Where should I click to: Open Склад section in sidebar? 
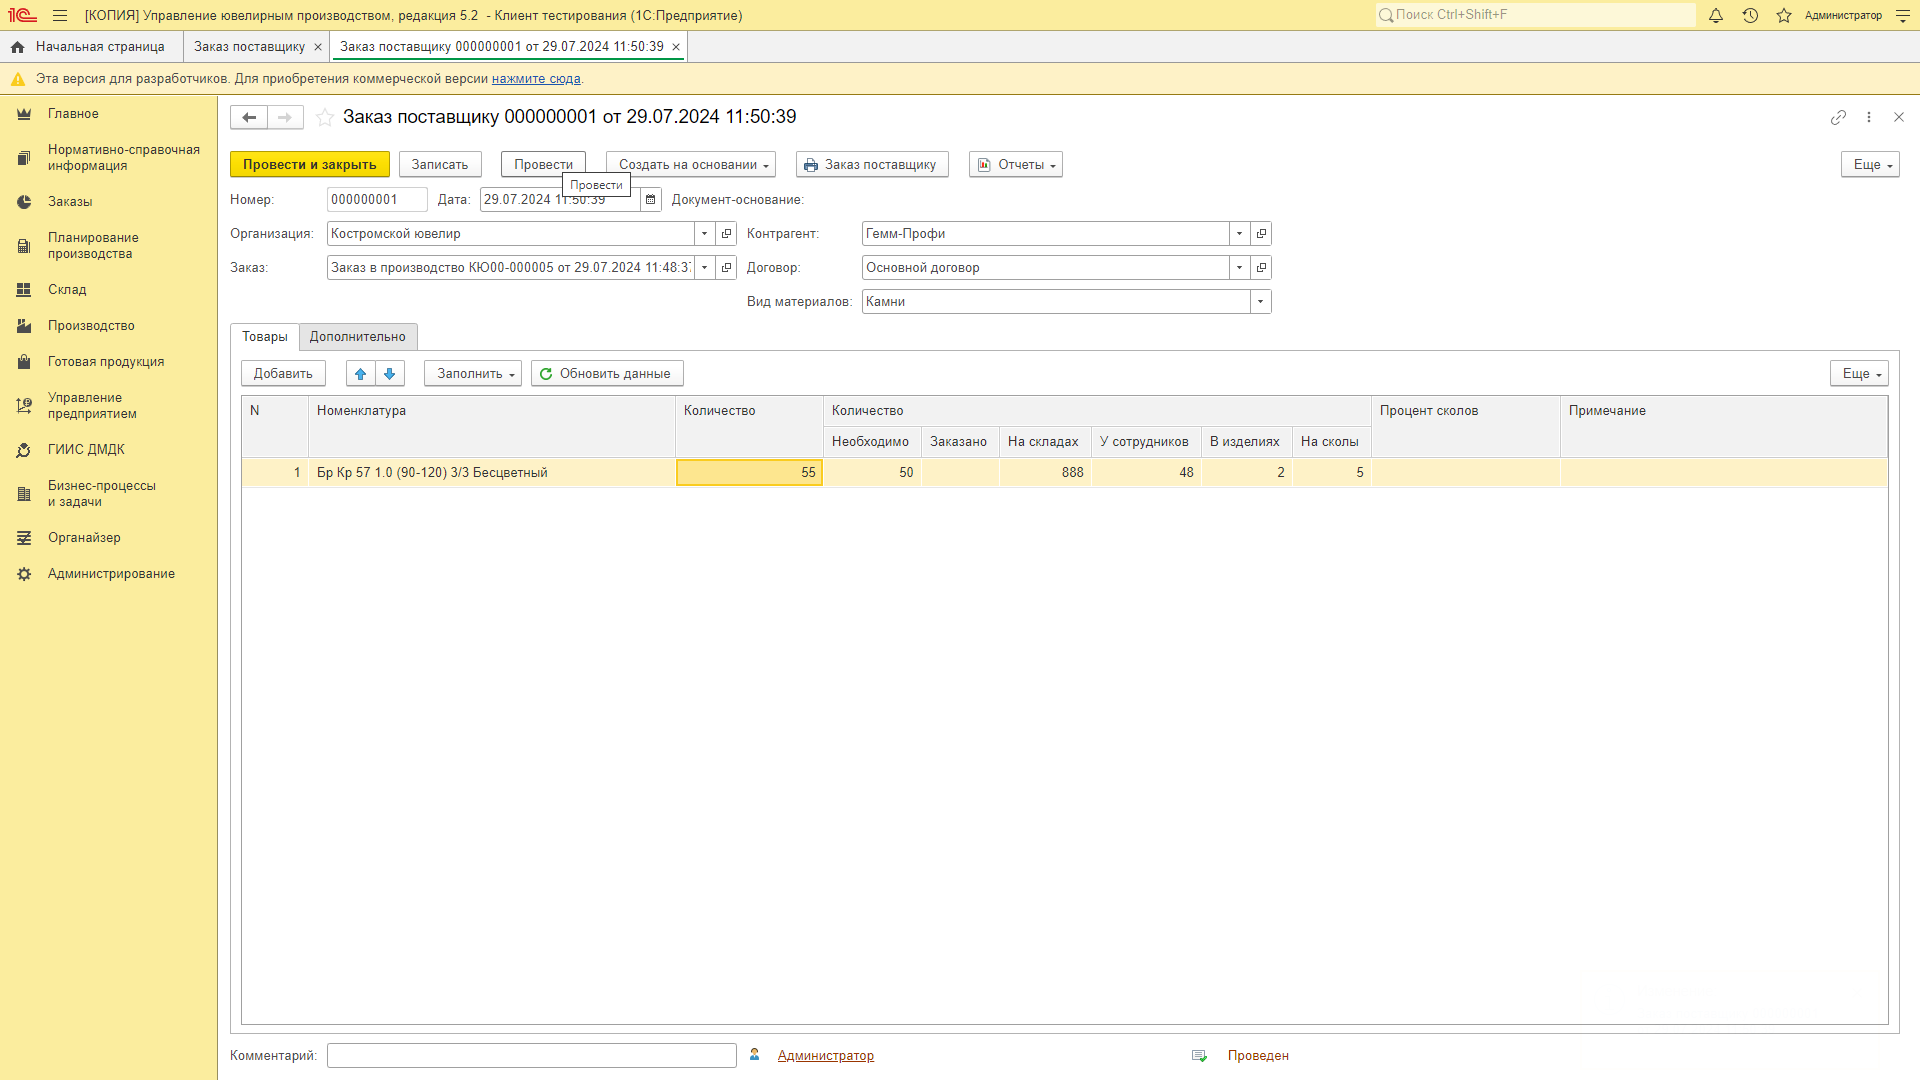click(x=67, y=290)
